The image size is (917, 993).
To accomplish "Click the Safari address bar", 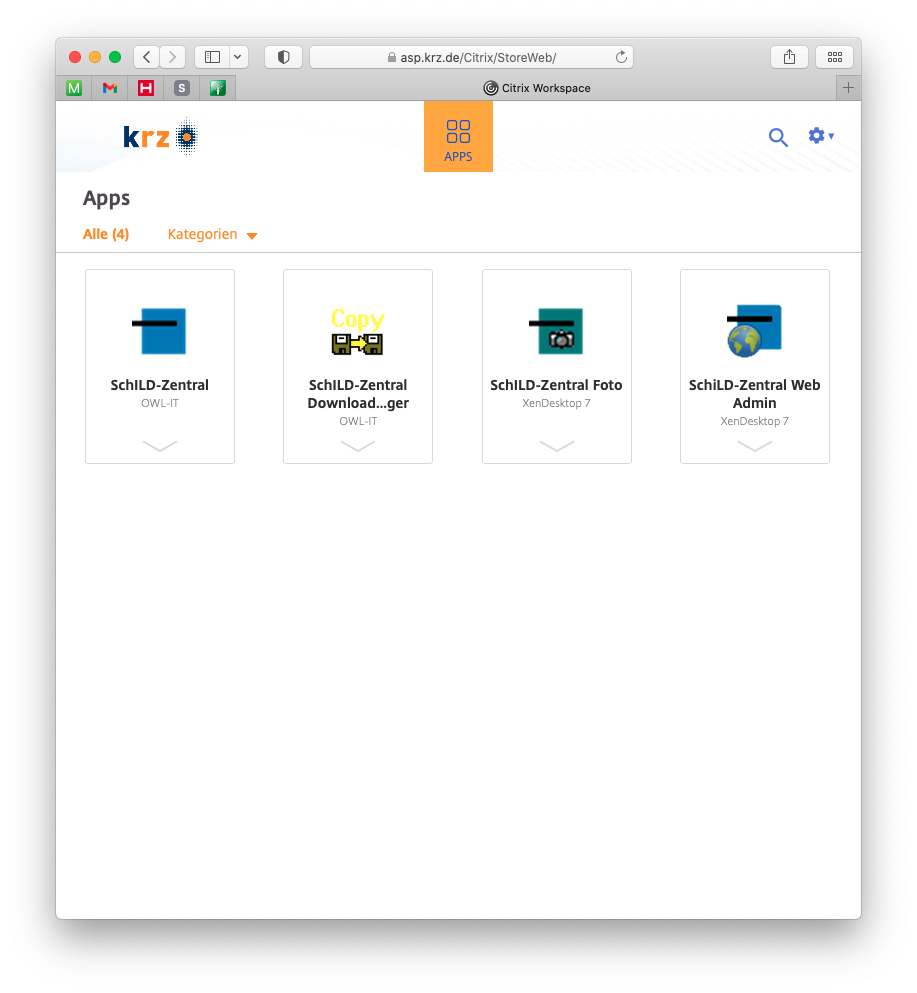I will coord(470,57).
